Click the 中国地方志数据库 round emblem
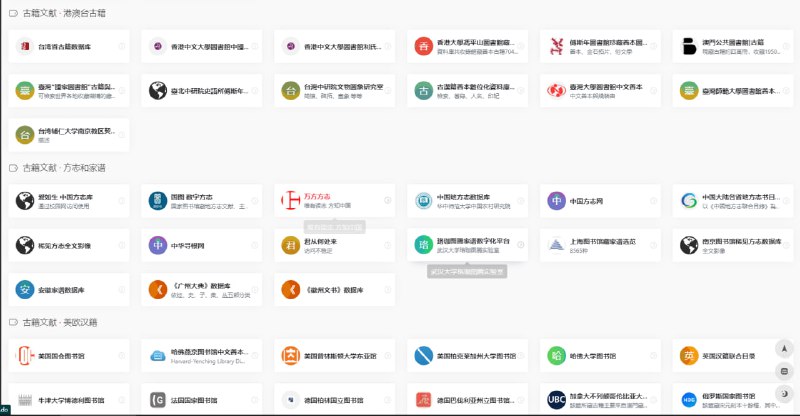The height and width of the screenshot is (416, 800). click(423, 201)
